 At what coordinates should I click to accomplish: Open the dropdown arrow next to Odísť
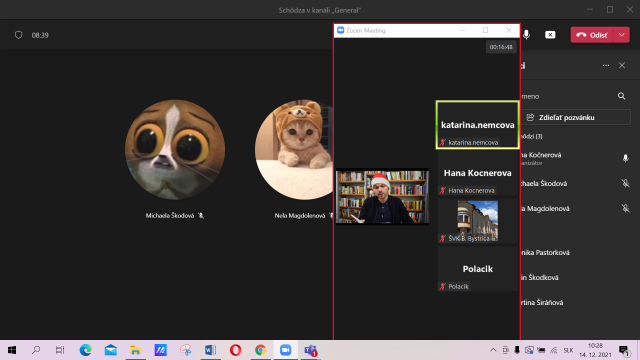[x=622, y=35]
